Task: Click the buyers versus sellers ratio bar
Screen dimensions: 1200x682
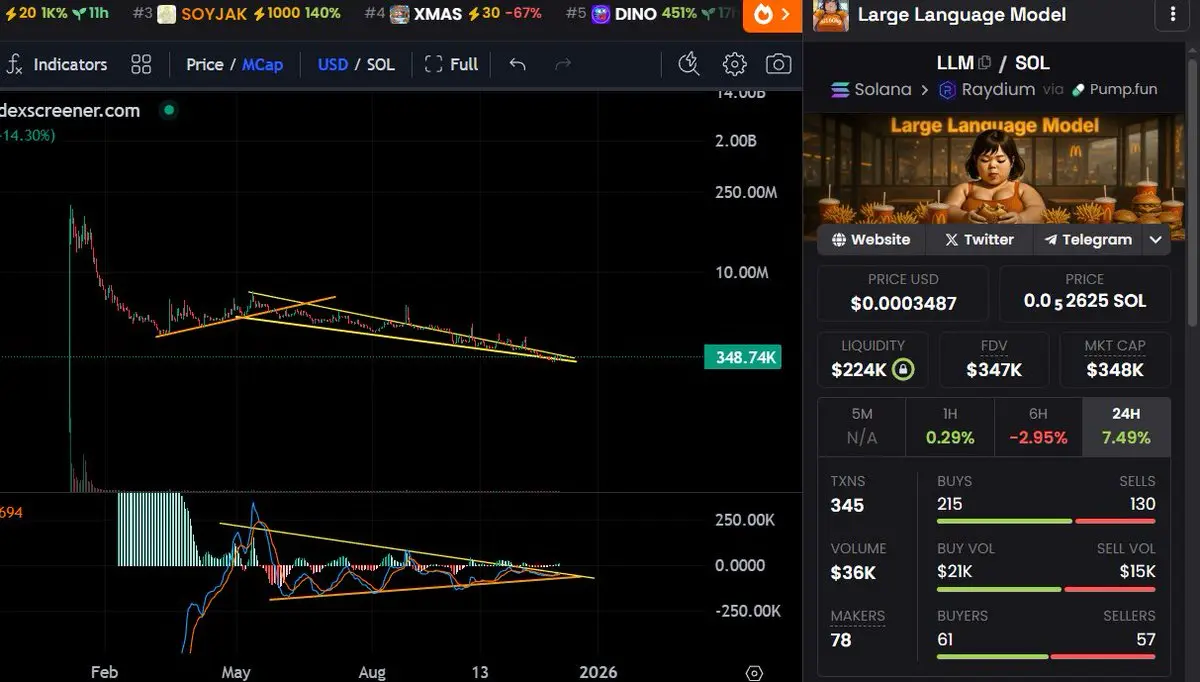Action: tap(1046, 657)
